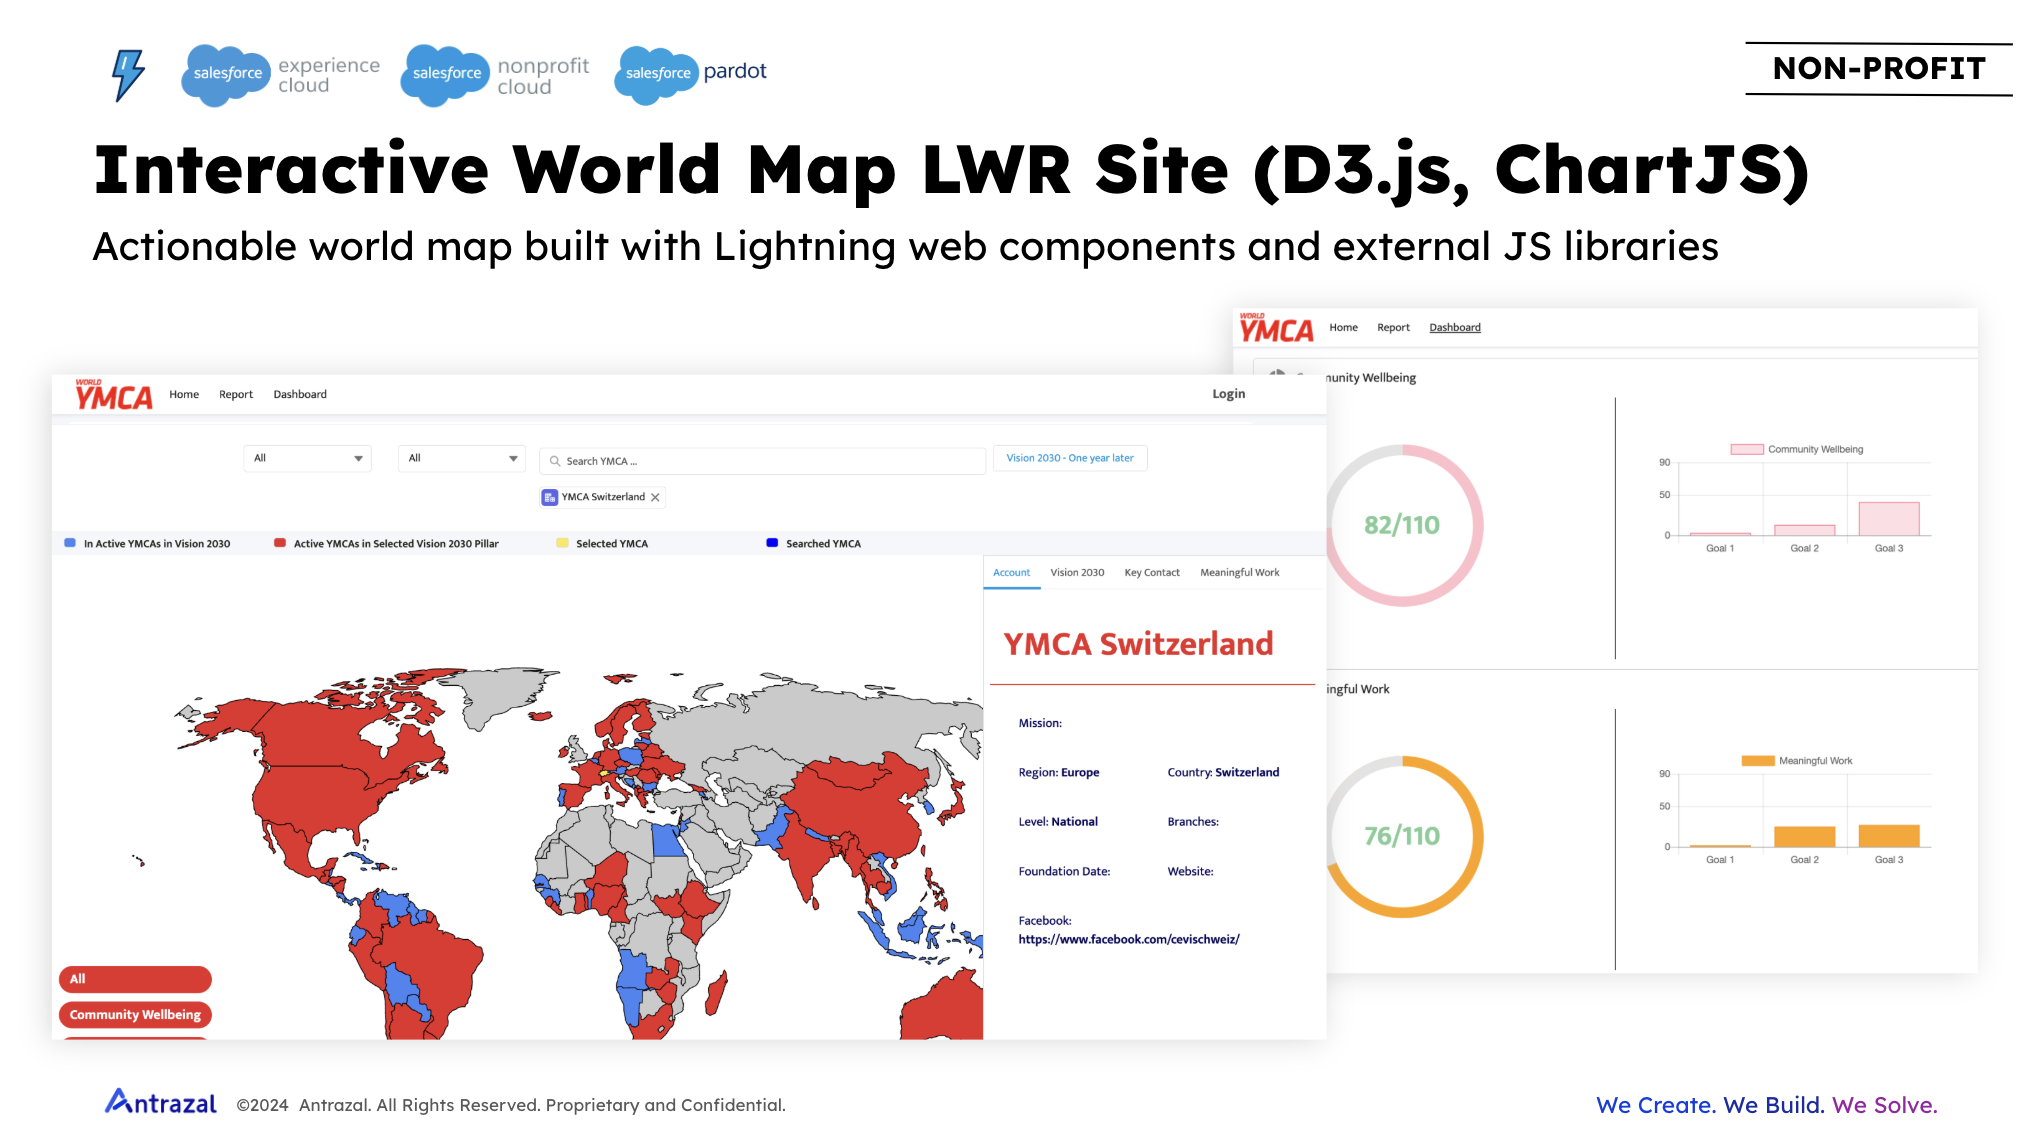This screenshot has width=2042, height=1146.
Task: Remove the YMCA Switzerland pill with X
Action: pos(655,497)
